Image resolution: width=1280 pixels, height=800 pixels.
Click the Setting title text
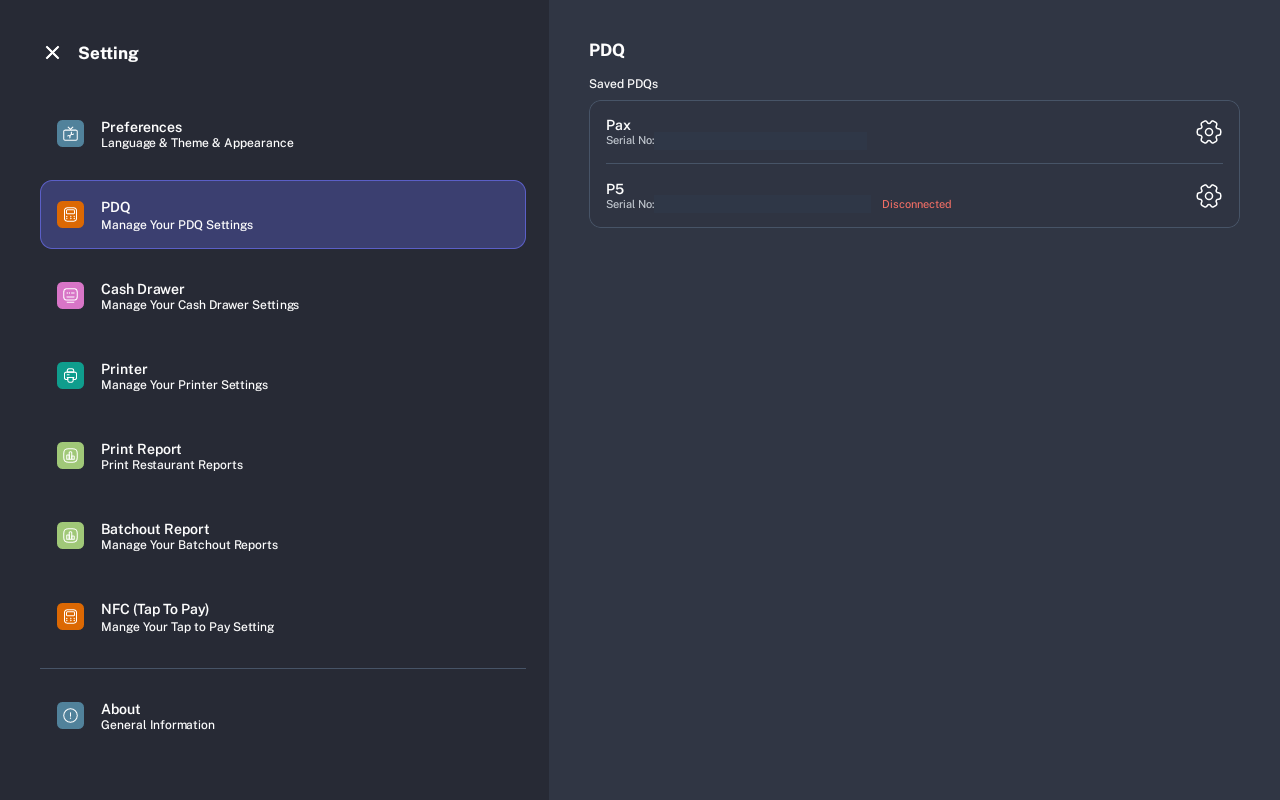tap(108, 53)
